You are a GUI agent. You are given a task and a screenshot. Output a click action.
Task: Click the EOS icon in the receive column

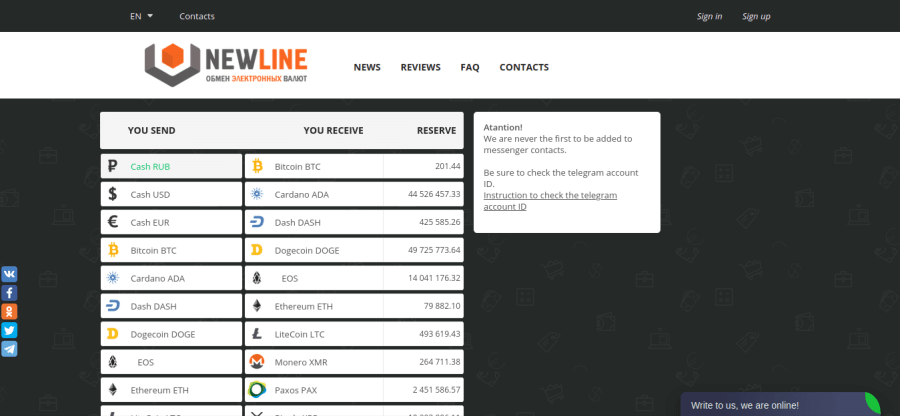click(257, 278)
